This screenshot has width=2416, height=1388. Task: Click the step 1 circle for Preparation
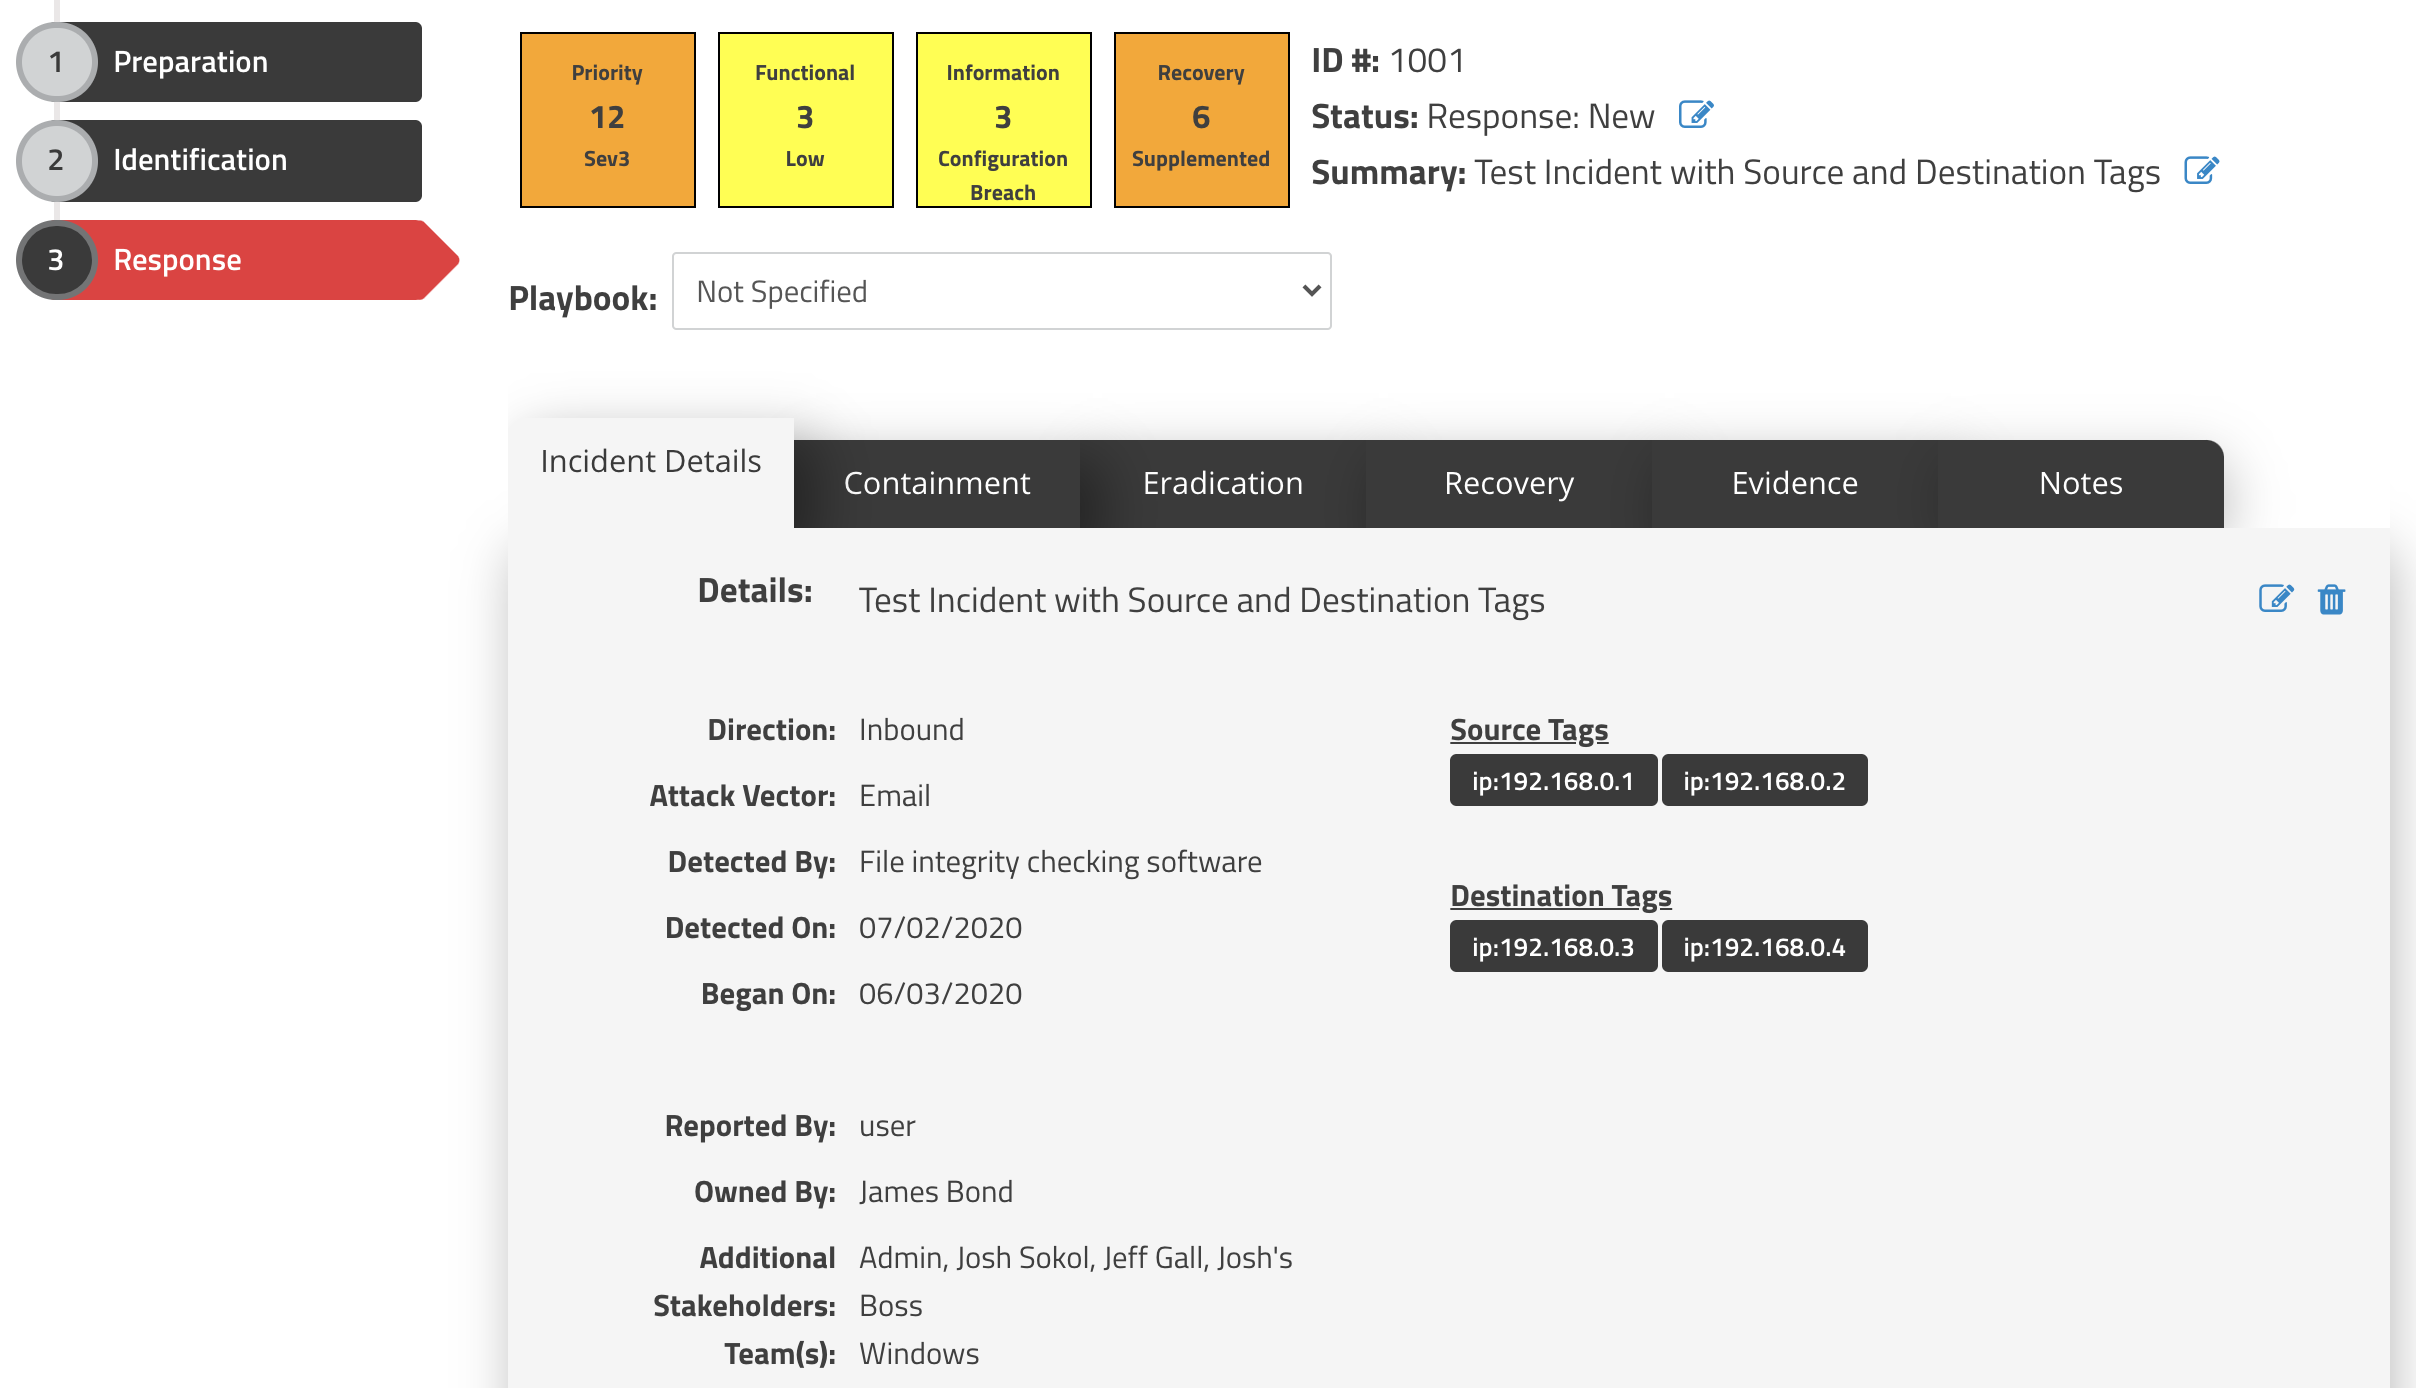click(x=56, y=62)
